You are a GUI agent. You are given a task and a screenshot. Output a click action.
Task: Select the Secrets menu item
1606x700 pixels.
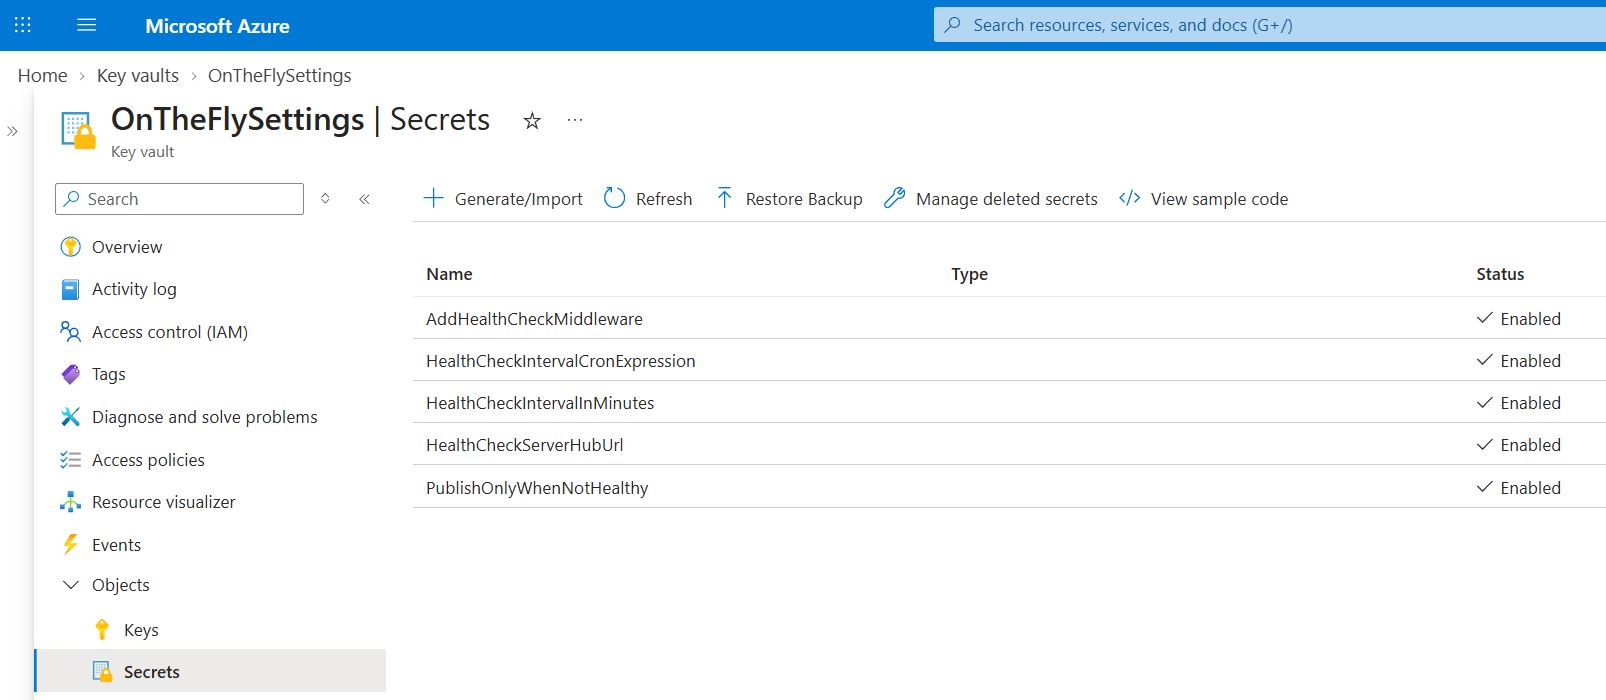(x=210, y=671)
